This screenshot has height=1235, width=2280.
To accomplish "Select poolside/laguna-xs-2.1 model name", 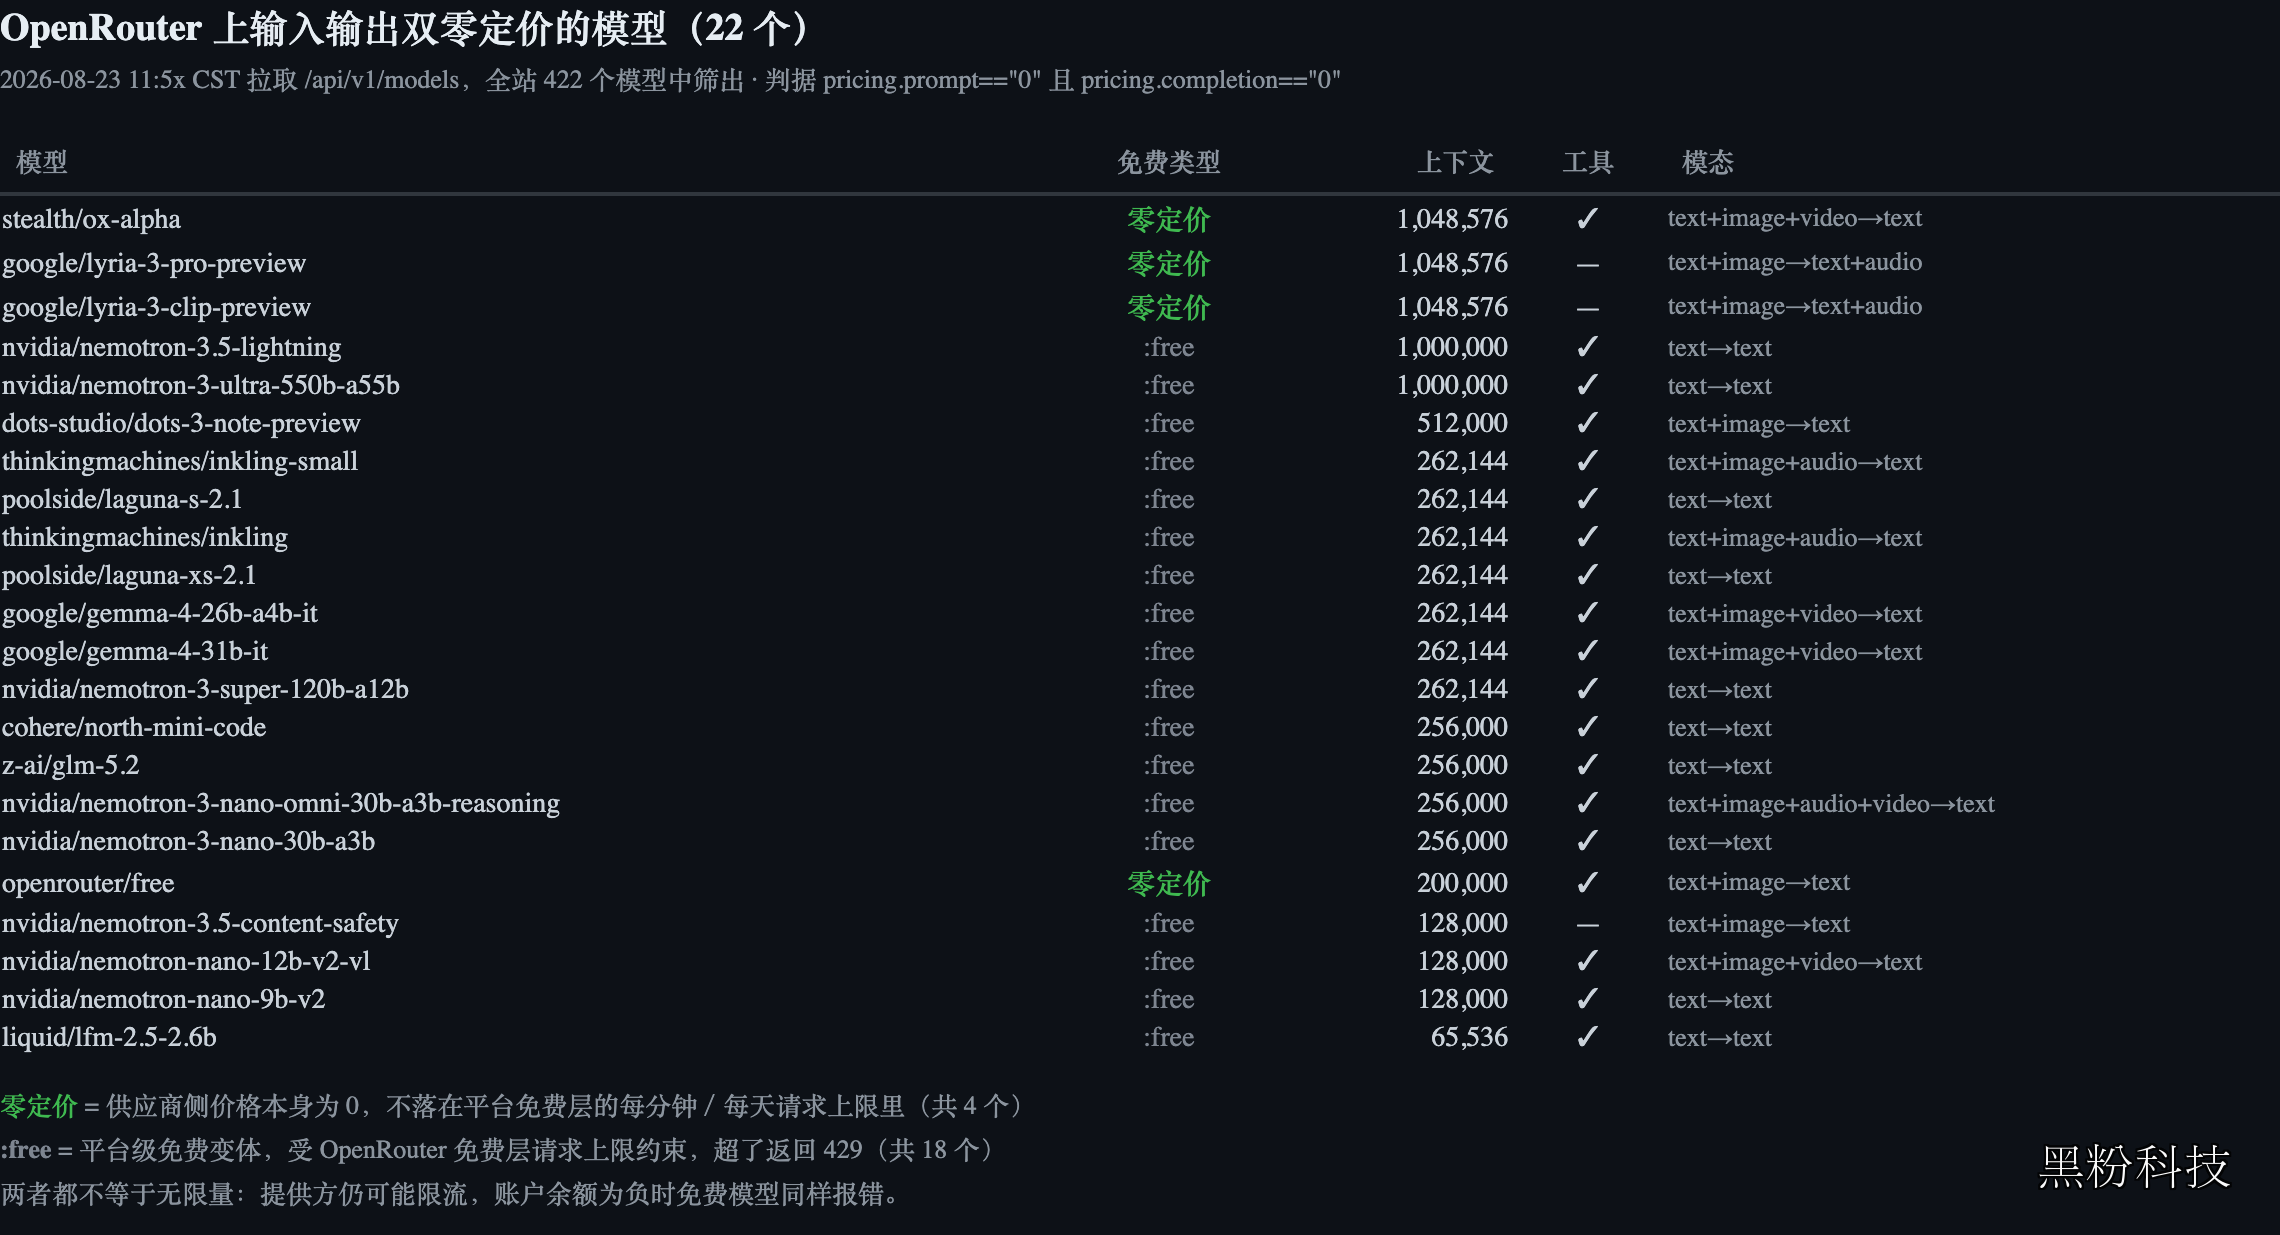I will (129, 575).
